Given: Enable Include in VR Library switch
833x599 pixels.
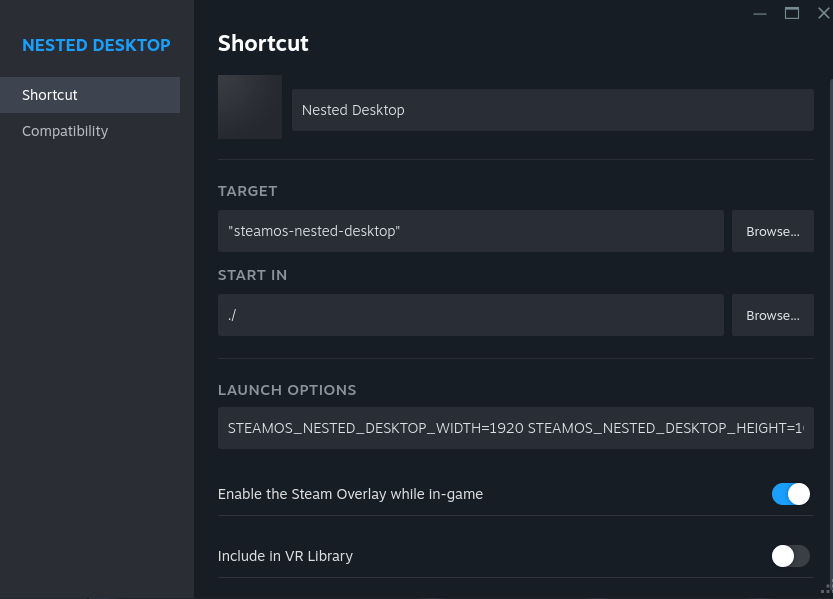Looking at the screenshot, I should pyautogui.click(x=790, y=556).
